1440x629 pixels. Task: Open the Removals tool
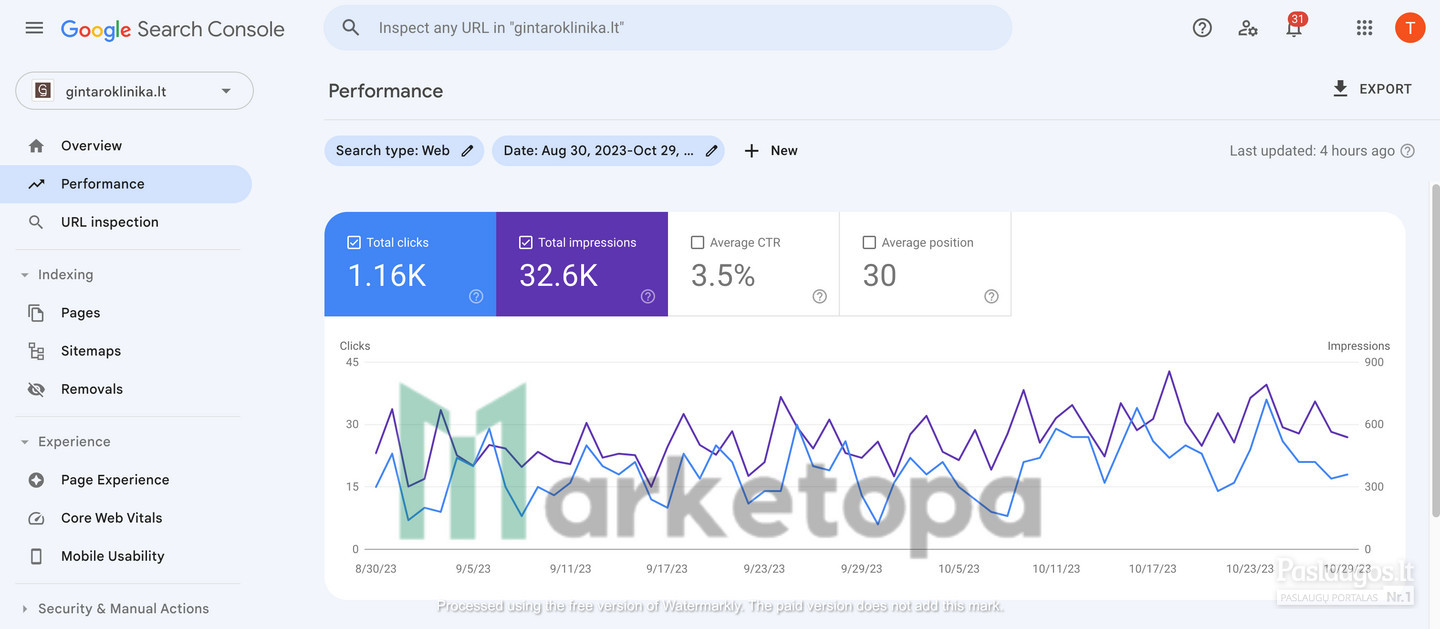point(126,389)
